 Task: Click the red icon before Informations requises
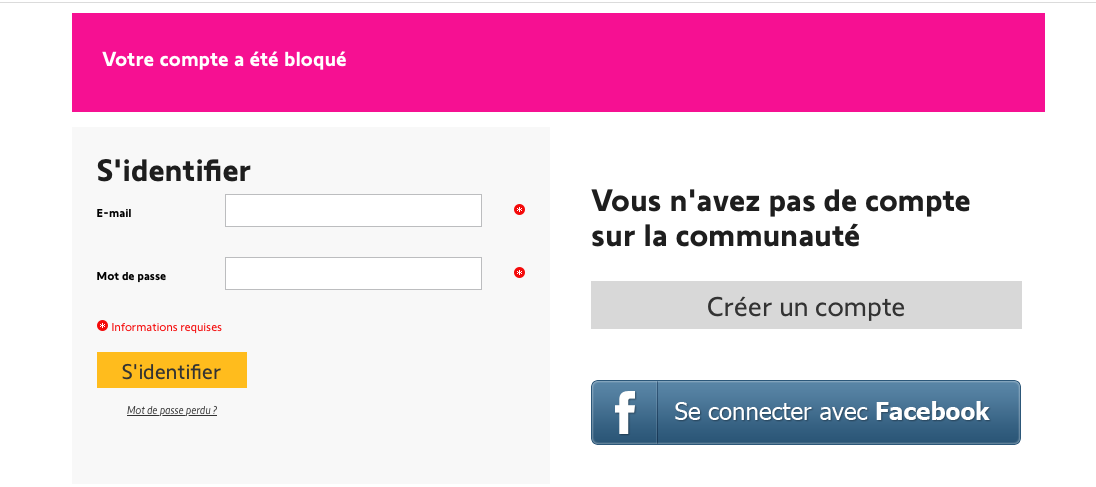tap(102, 326)
